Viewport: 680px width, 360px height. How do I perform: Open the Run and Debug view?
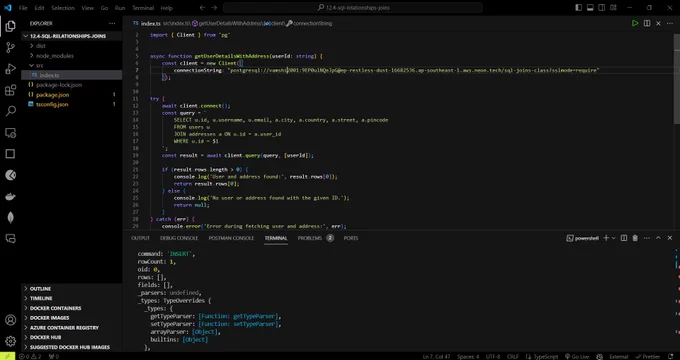pos(10,69)
